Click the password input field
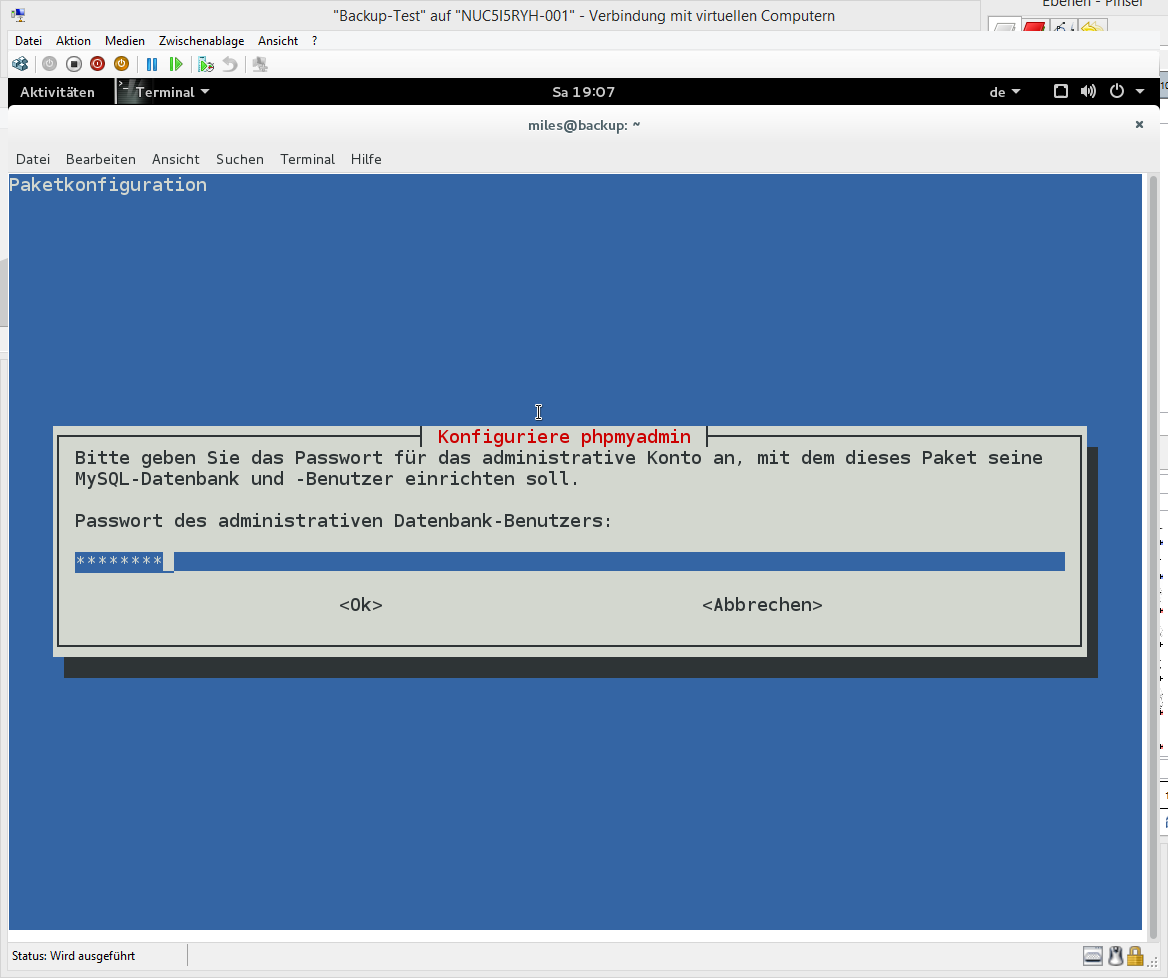 (x=570, y=562)
